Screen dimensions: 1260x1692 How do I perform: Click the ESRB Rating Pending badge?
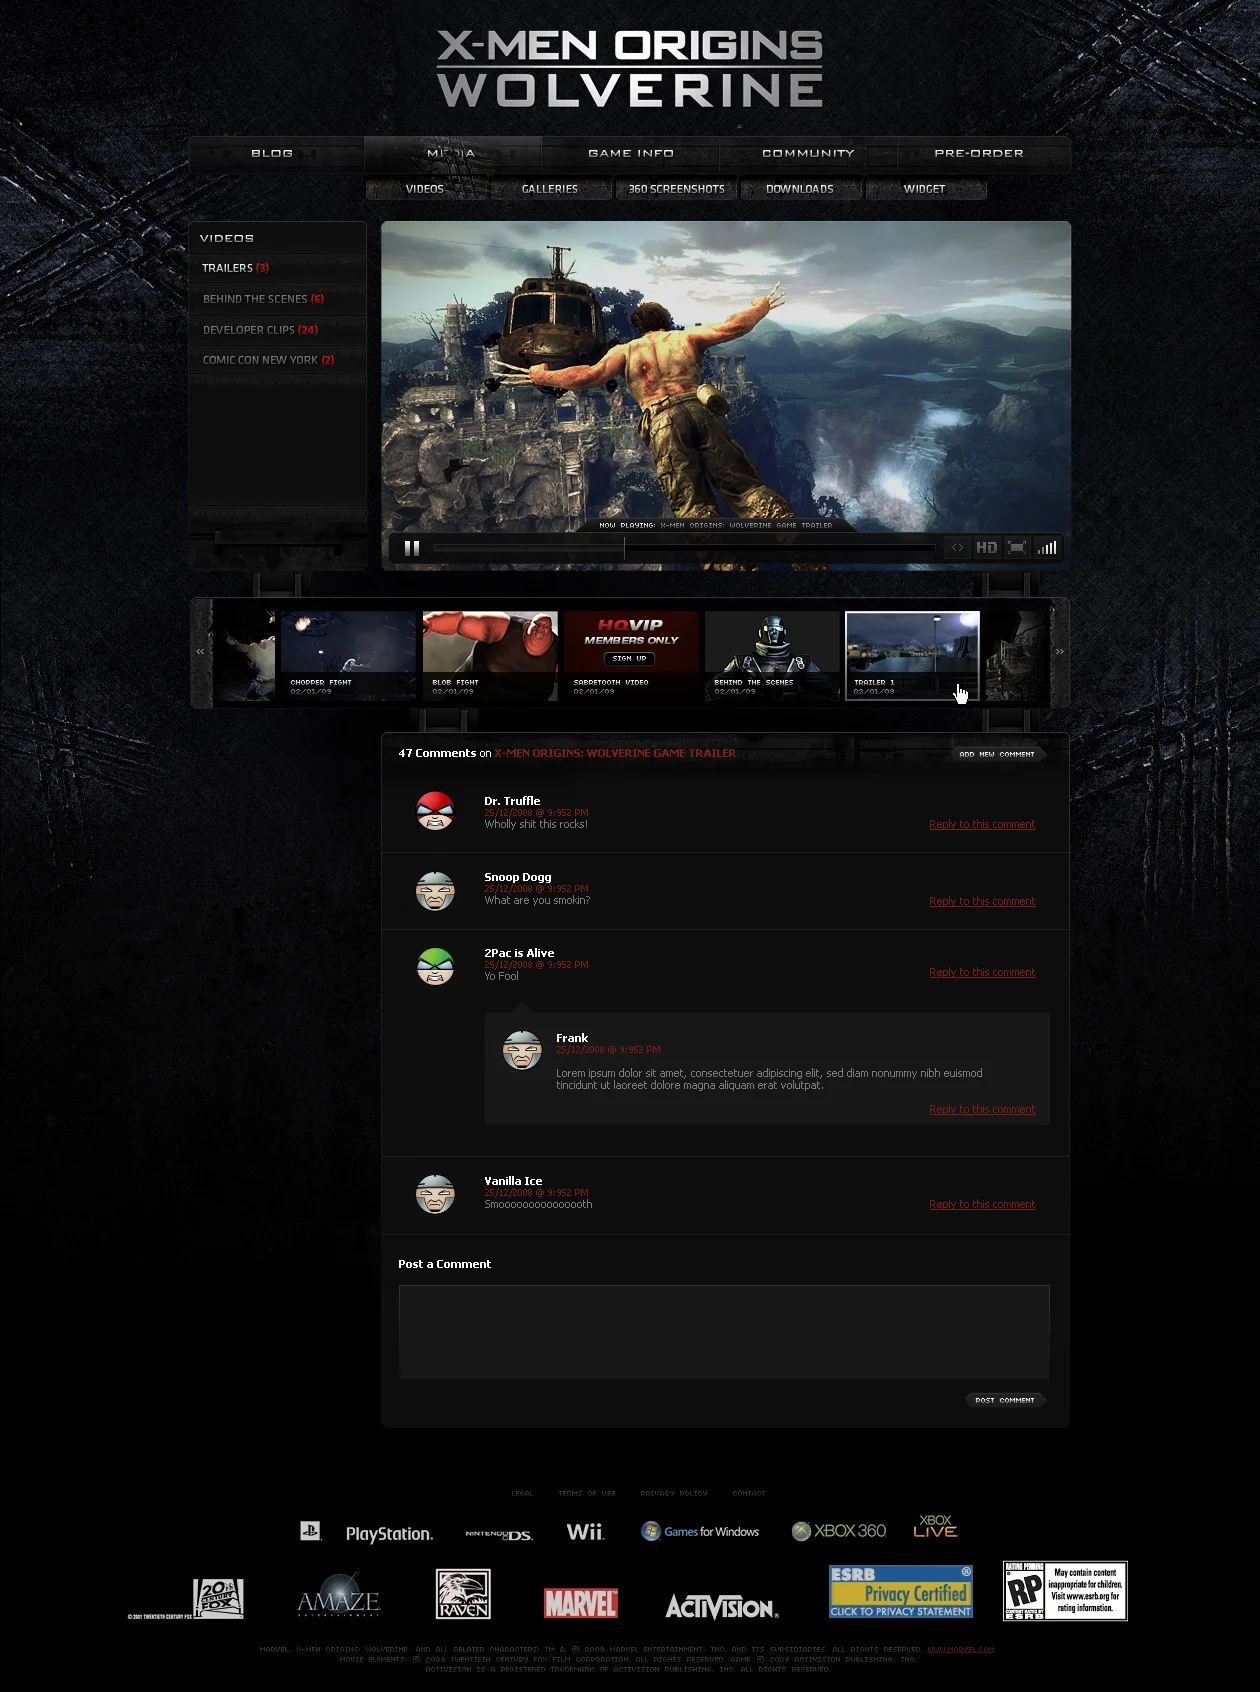(x=1065, y=1591)
